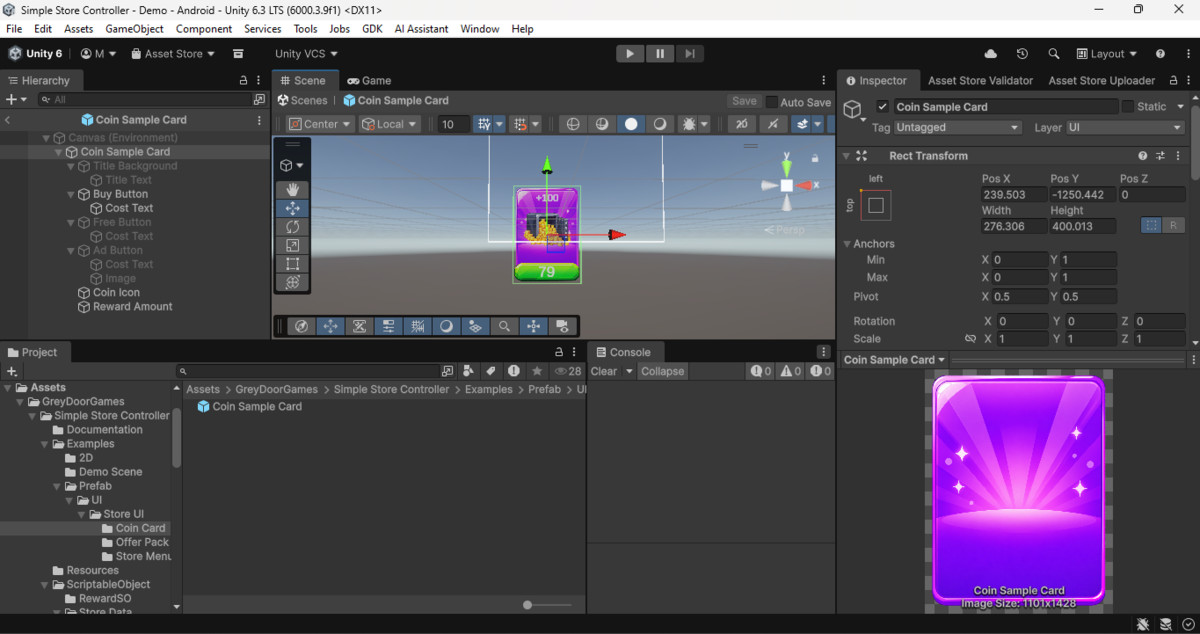The width and height of the screenshot is (1200, 634).
Task: Click the Package Manager icon in the top toolbar
Action: tap(238, 54)
